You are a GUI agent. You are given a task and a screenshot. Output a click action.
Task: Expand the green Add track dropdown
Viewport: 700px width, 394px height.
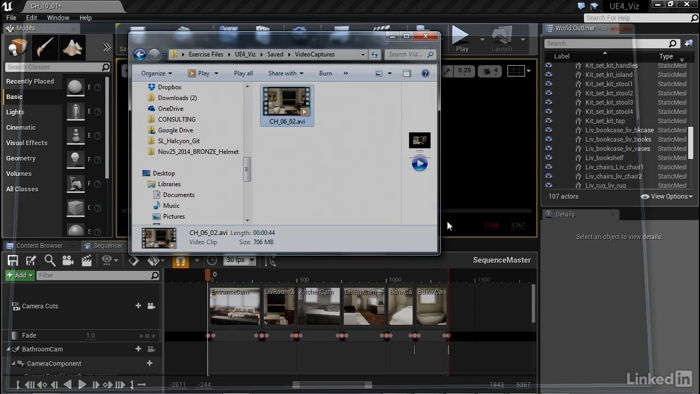point(20,275)
